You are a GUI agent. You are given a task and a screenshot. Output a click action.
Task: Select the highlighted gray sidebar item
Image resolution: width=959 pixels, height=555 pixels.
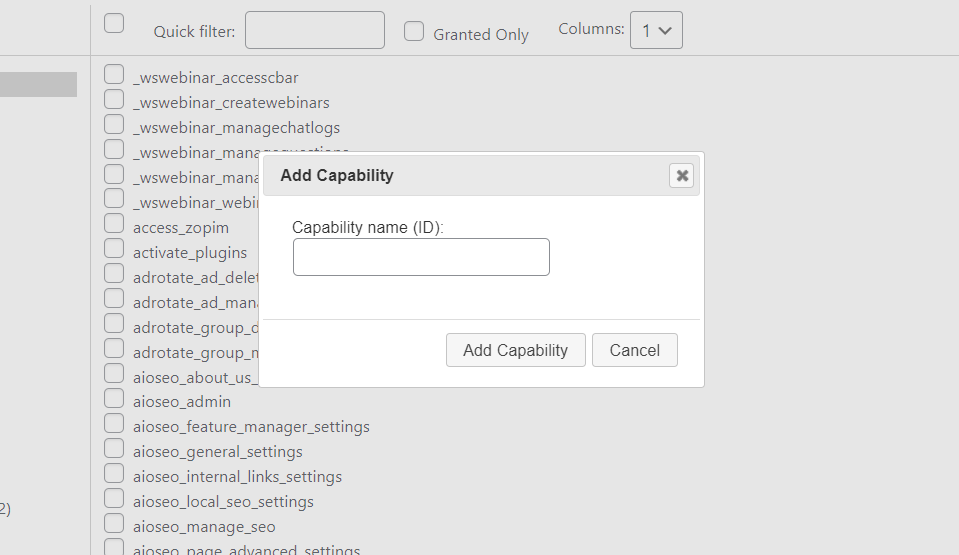[x=38, y=85]
